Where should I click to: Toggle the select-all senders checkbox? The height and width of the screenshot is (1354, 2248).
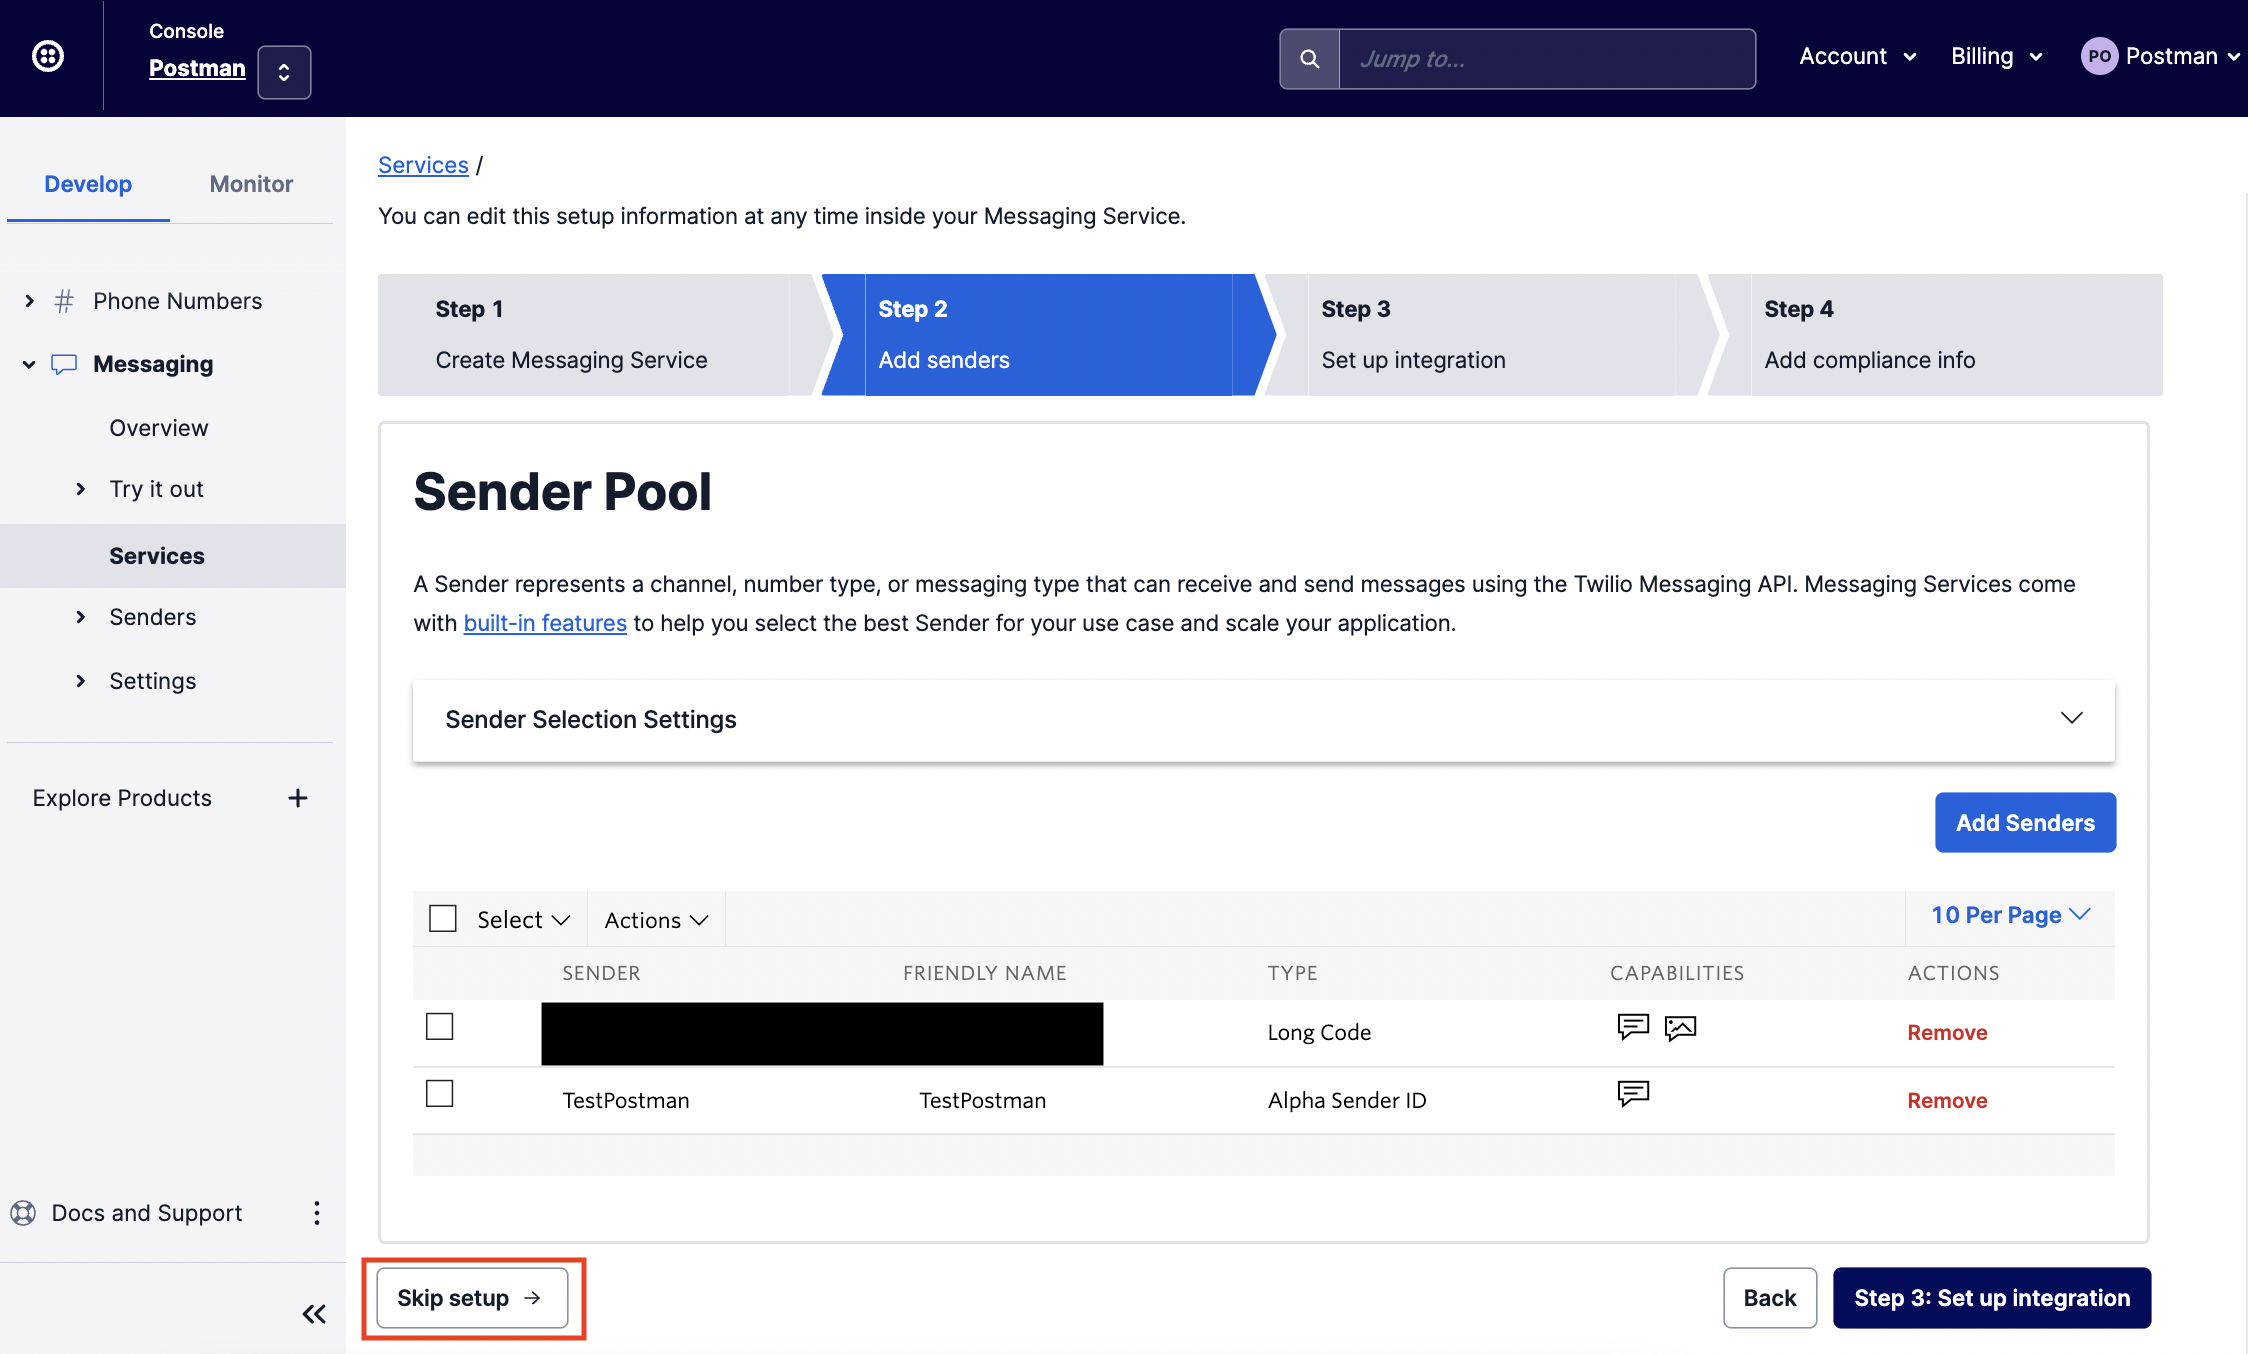point(443,919)
